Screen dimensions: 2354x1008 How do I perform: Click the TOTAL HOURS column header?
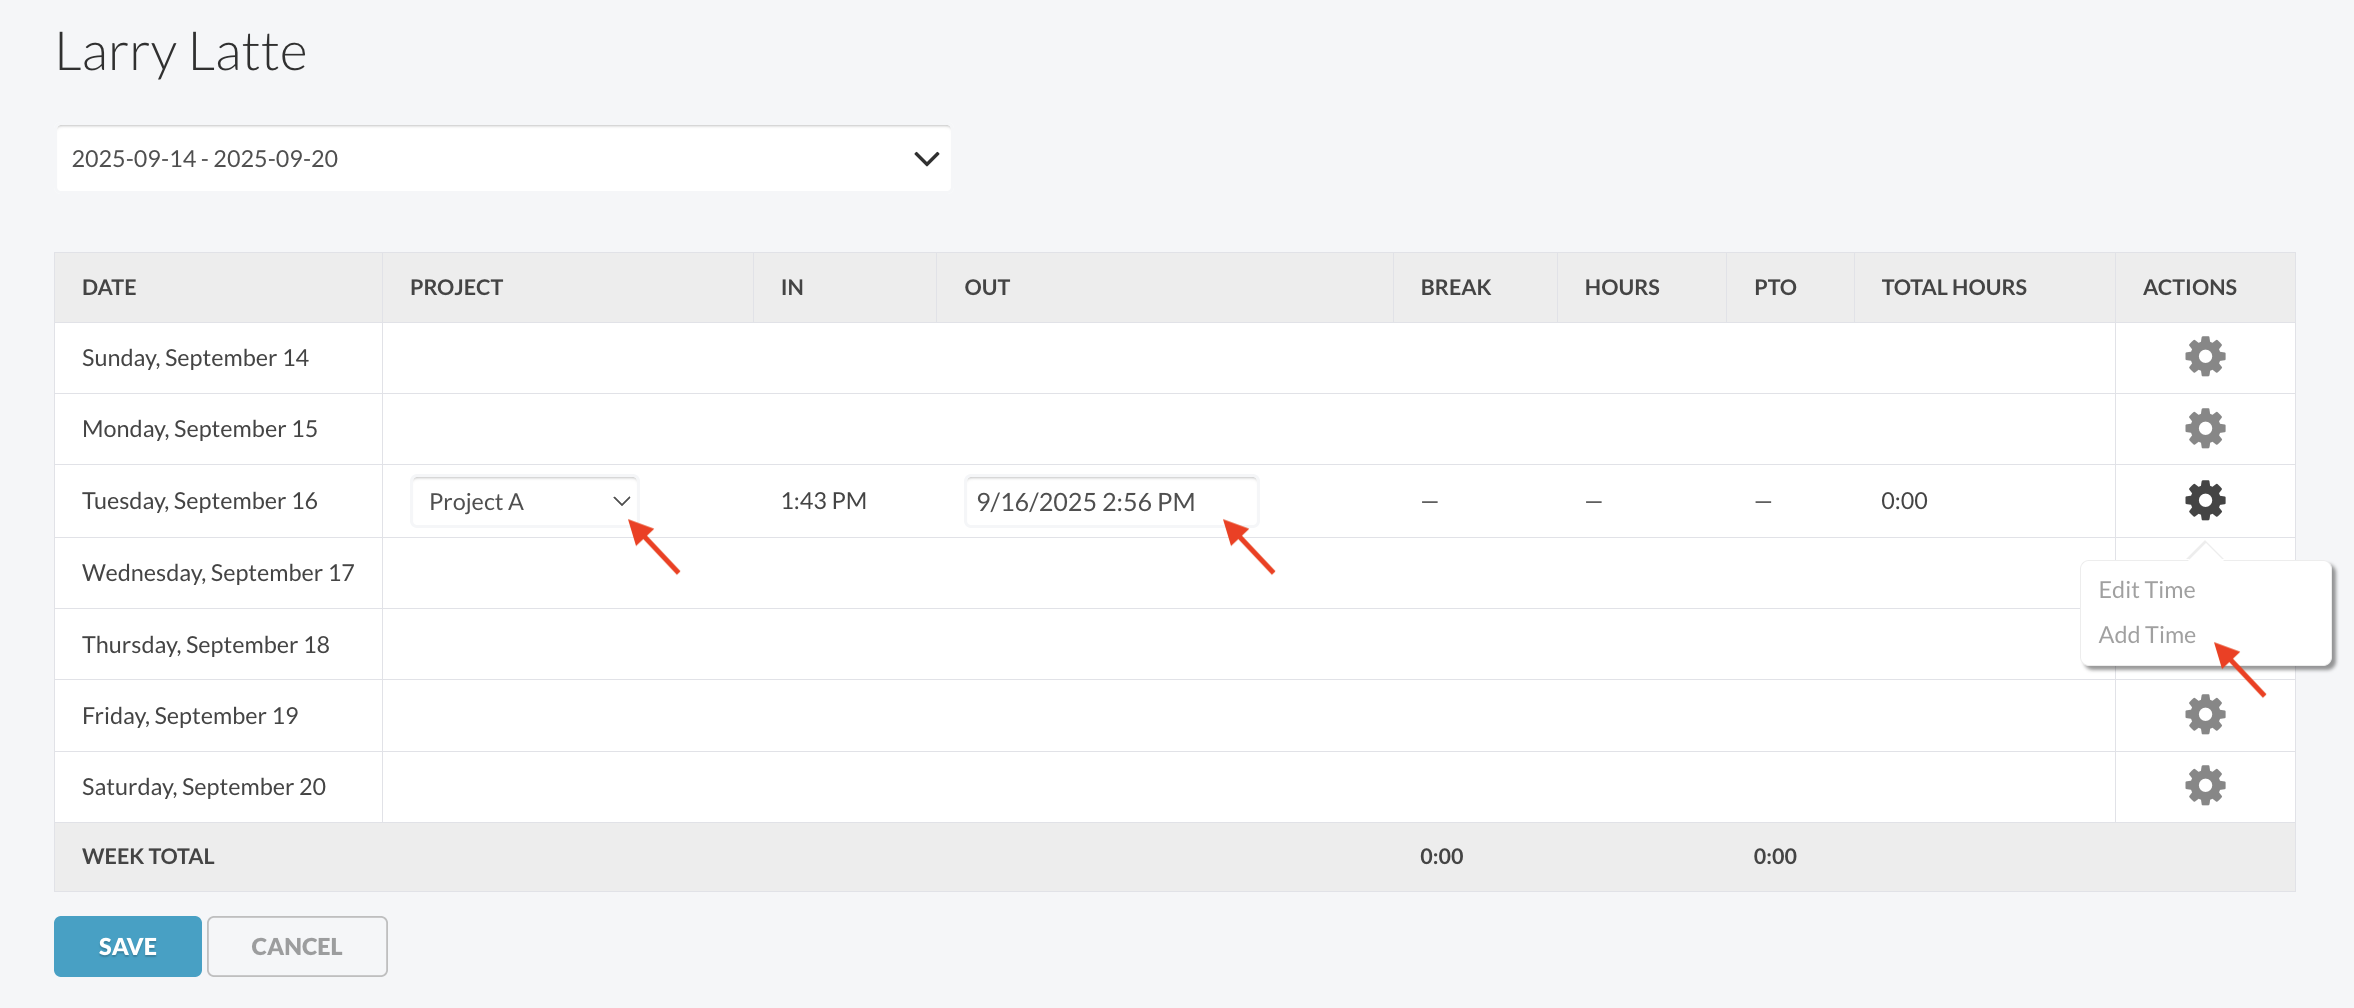[1953, 288]
